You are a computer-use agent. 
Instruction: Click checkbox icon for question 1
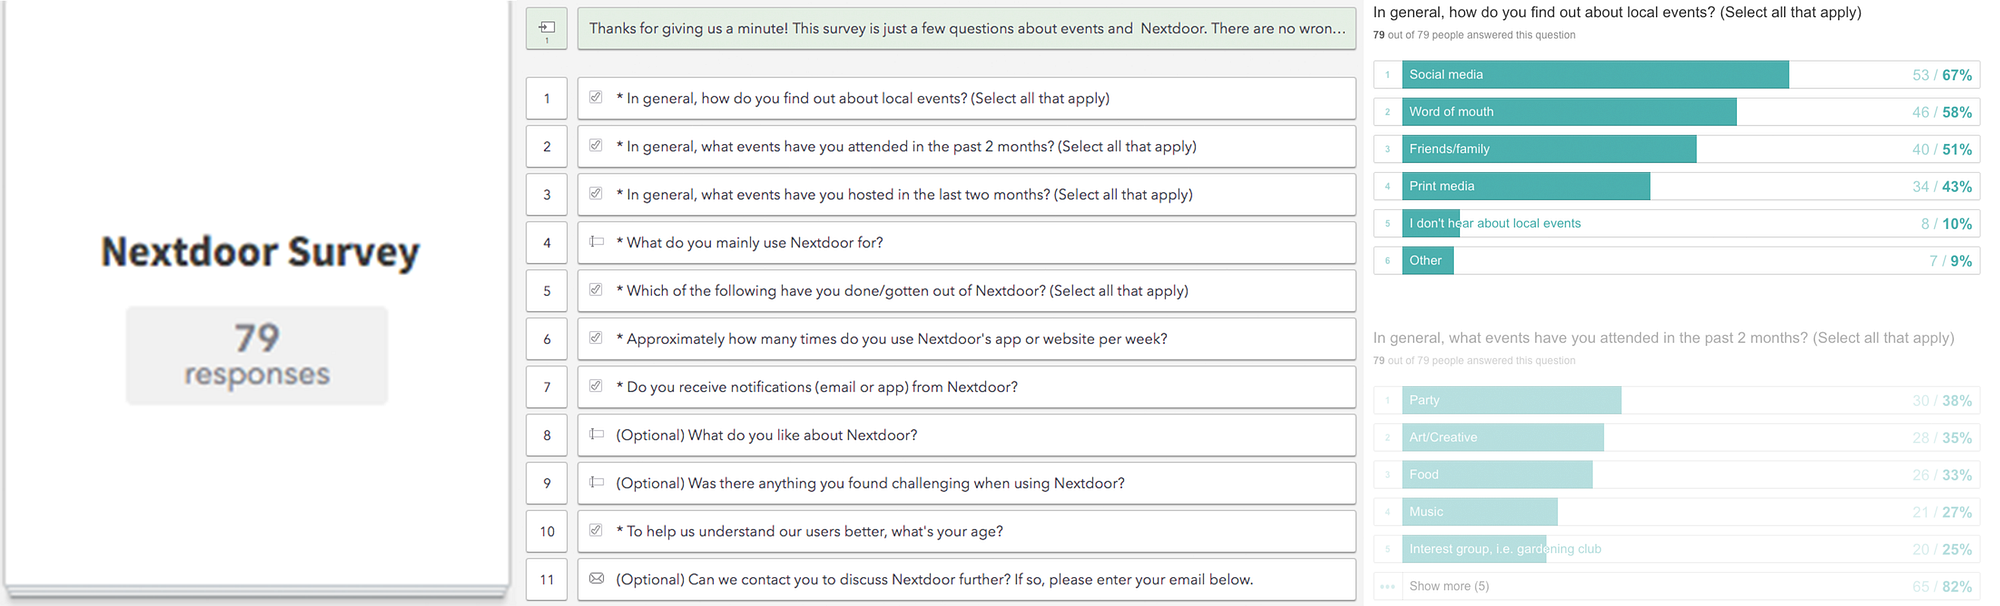pyautogui.click(x=596, y=98)
